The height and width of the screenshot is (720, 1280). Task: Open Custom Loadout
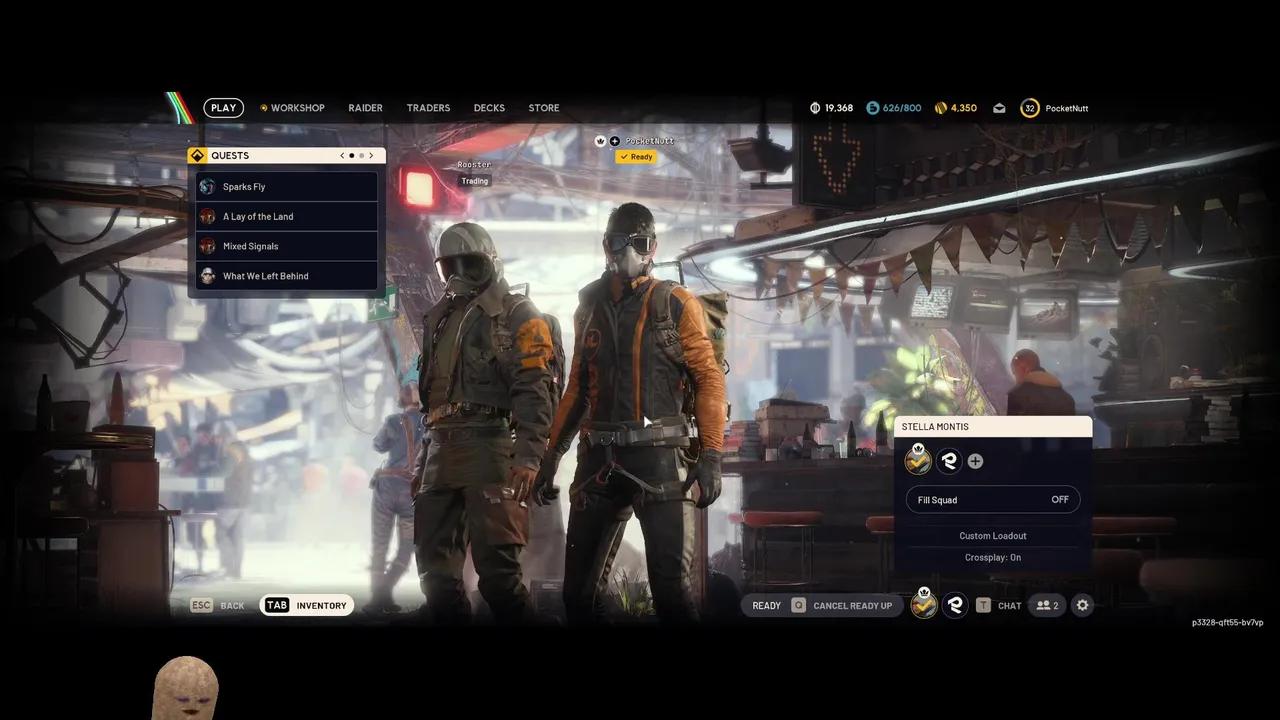[992, 535]
